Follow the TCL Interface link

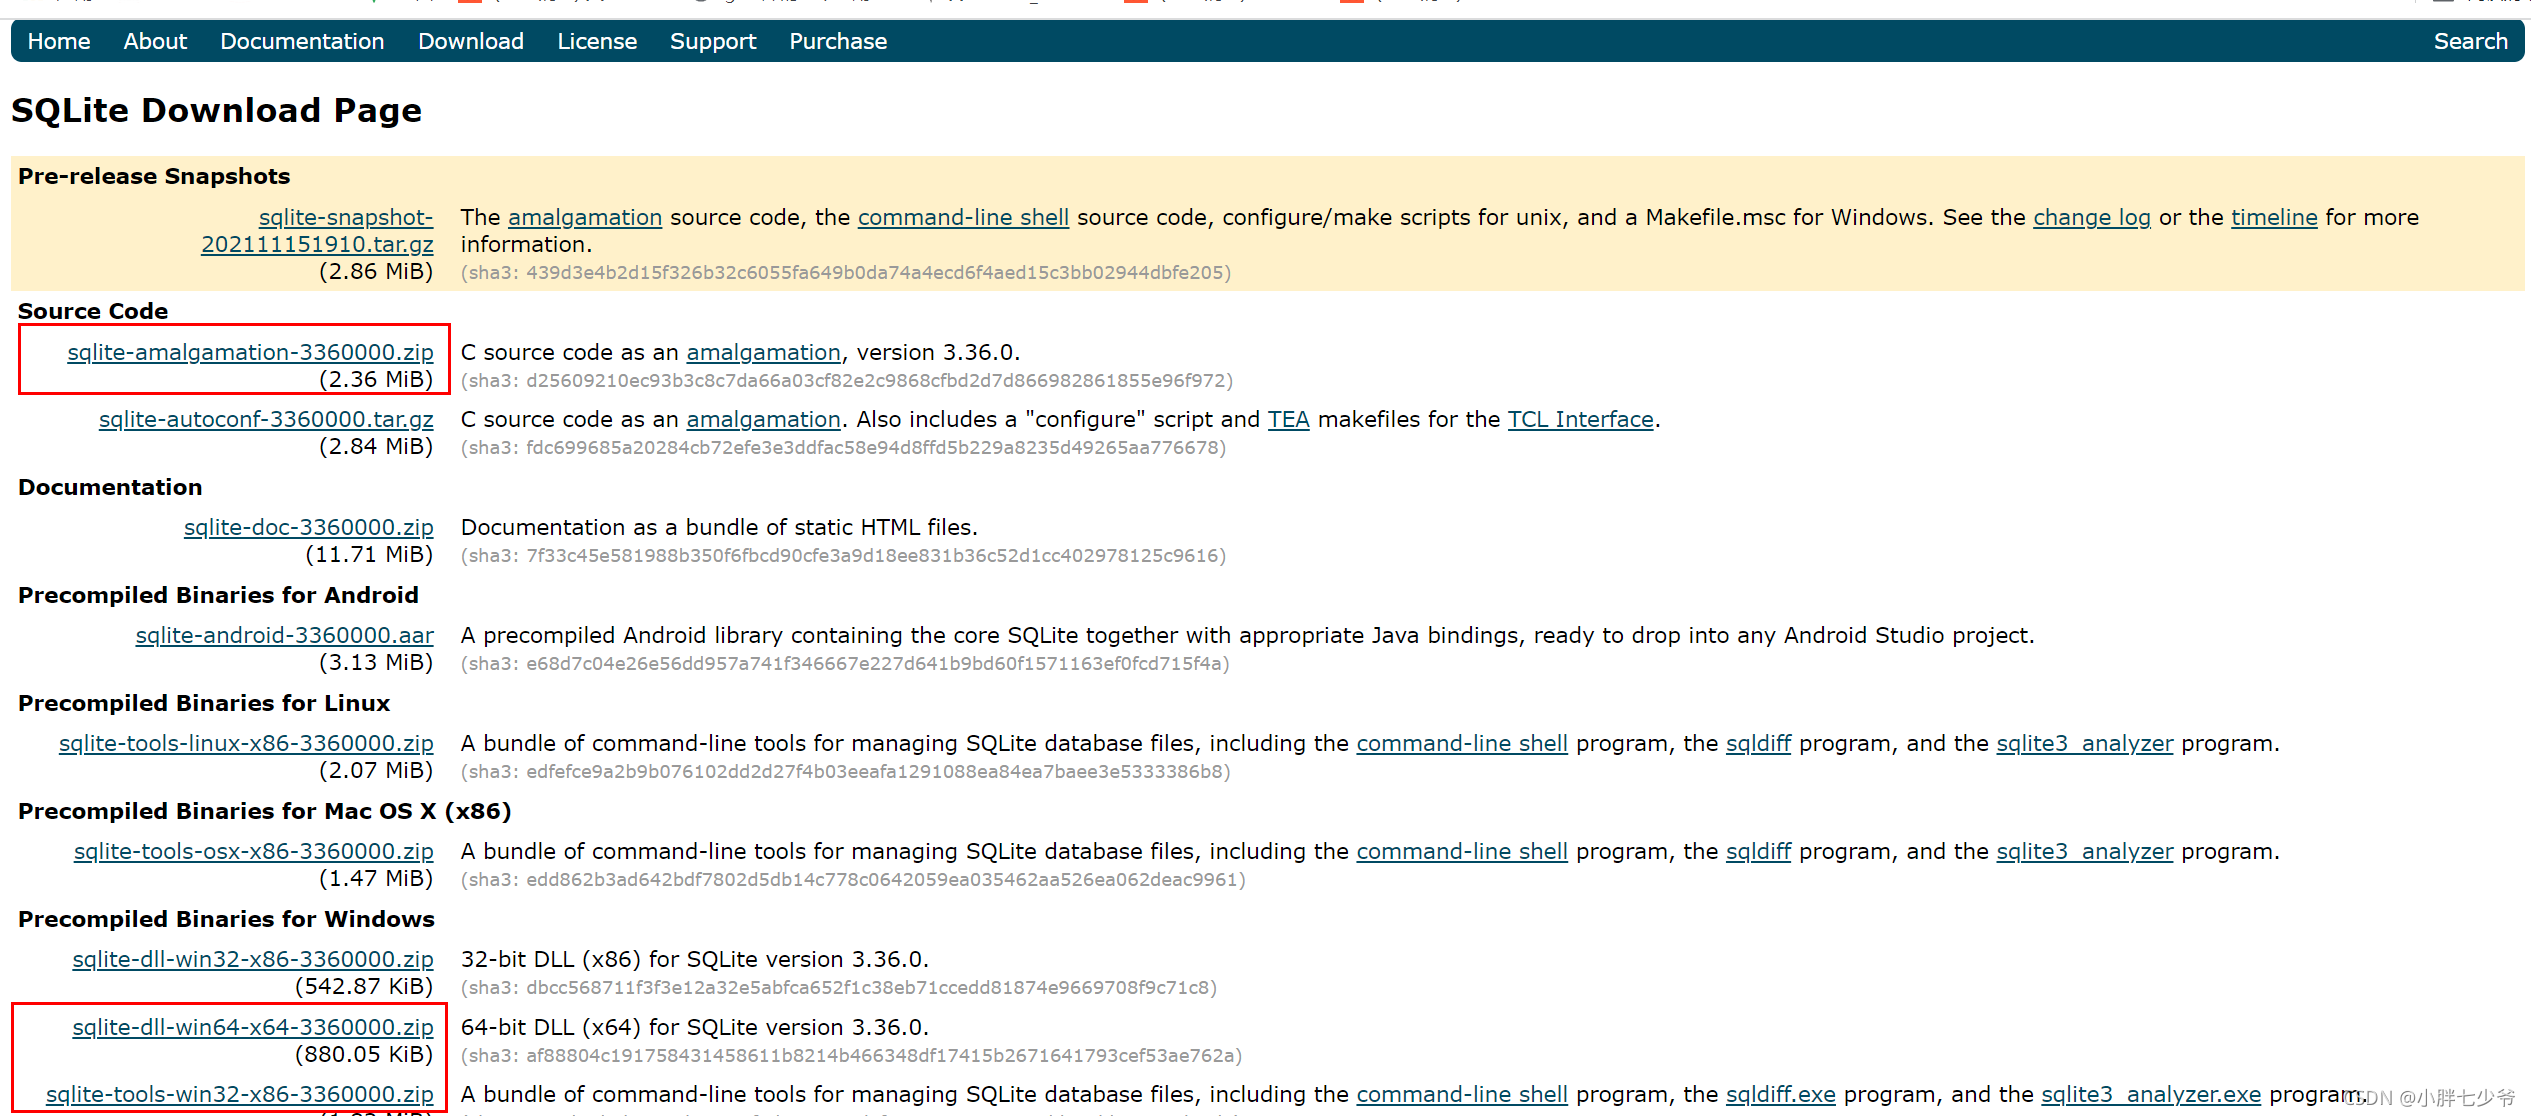[x=1580, y=419]
